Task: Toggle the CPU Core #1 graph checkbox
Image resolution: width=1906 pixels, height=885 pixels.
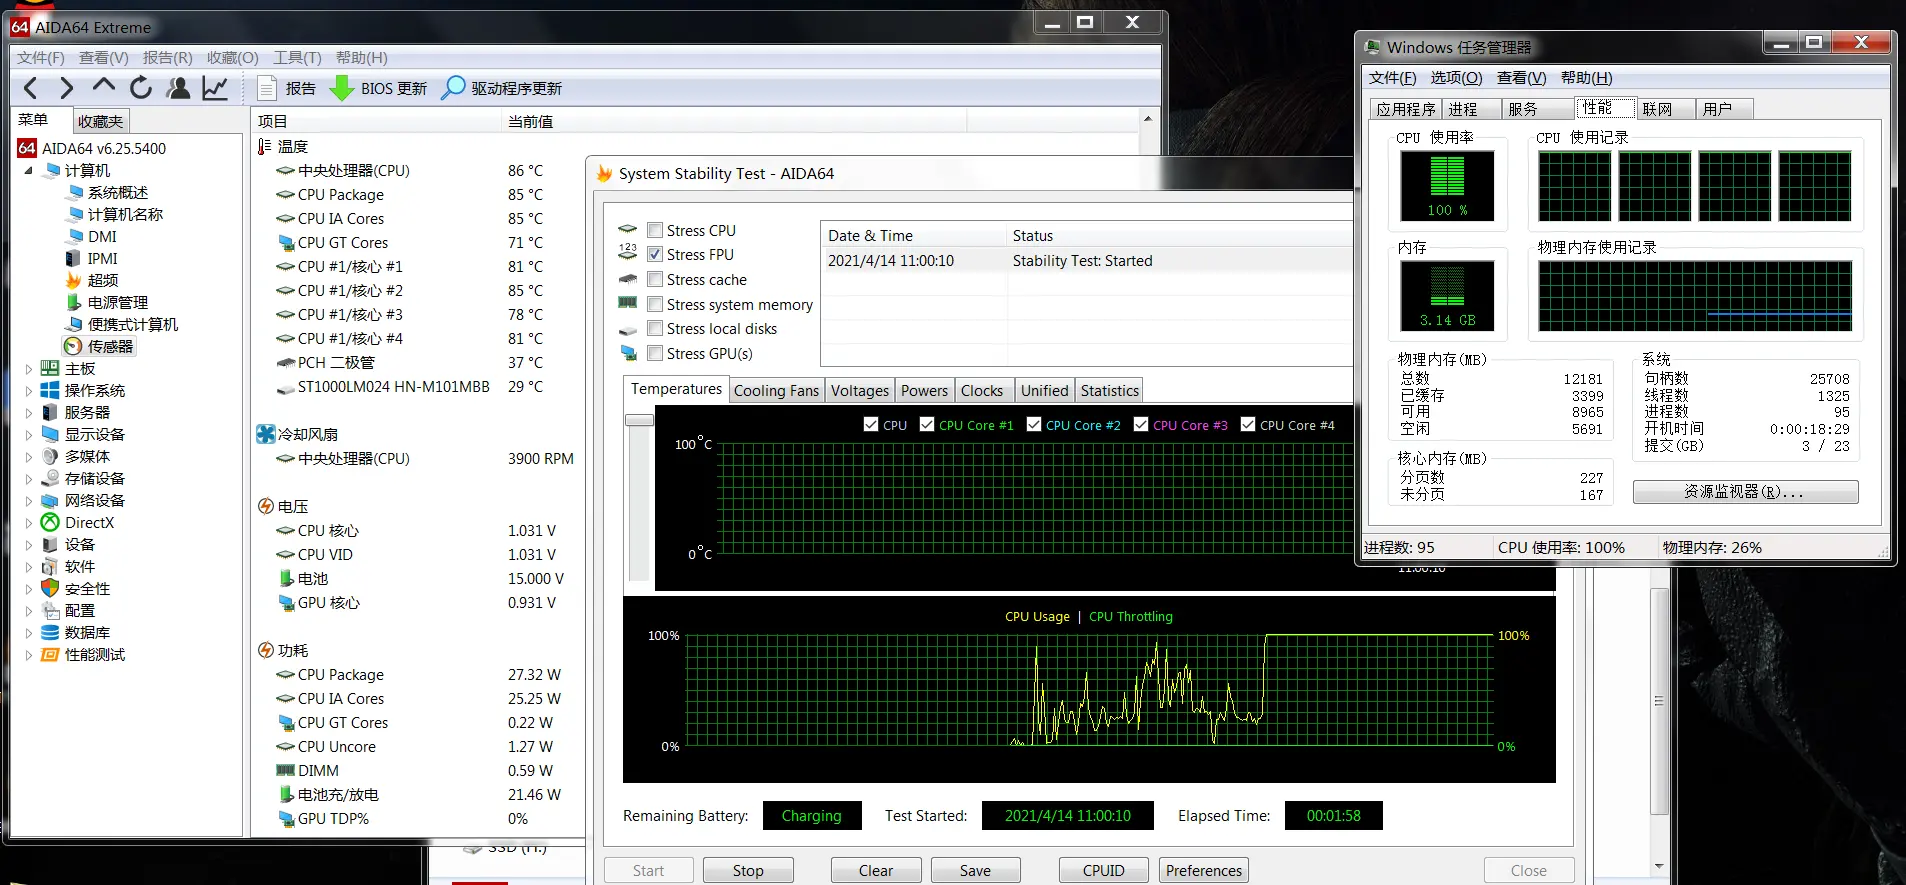Action: [x=927, y=424]
